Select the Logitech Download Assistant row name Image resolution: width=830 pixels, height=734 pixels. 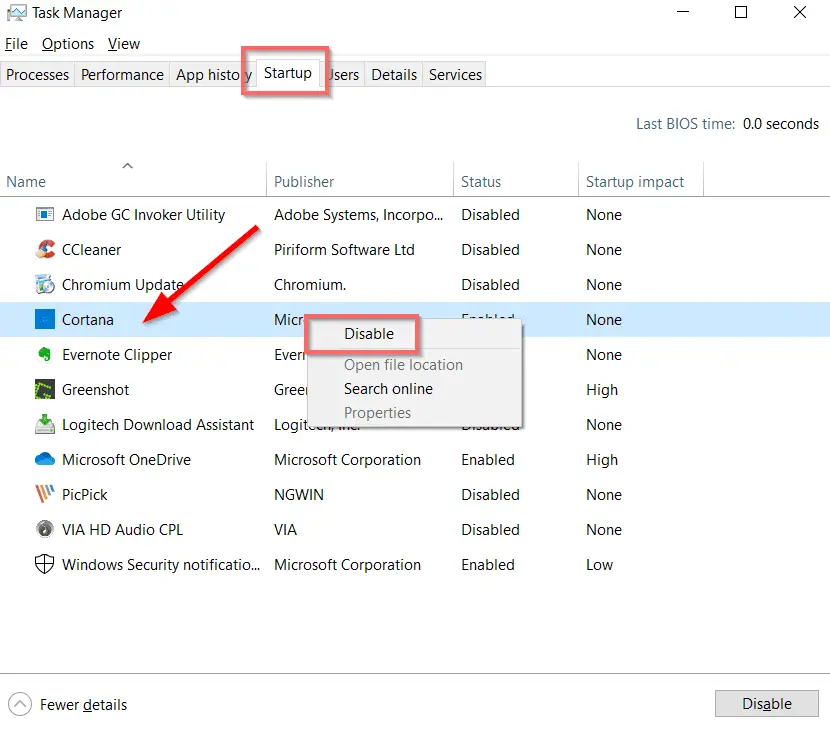coord(158,424)
